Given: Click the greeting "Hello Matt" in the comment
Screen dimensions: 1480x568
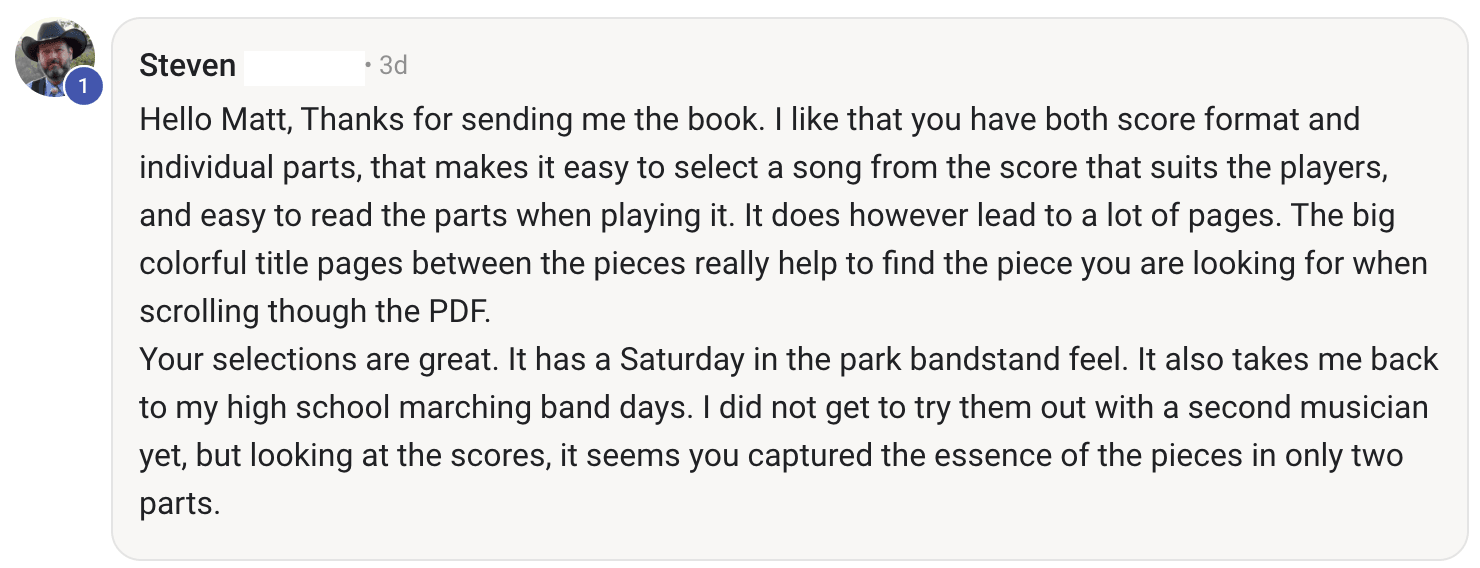Looking at the screenshot, I should pos(214,120).
